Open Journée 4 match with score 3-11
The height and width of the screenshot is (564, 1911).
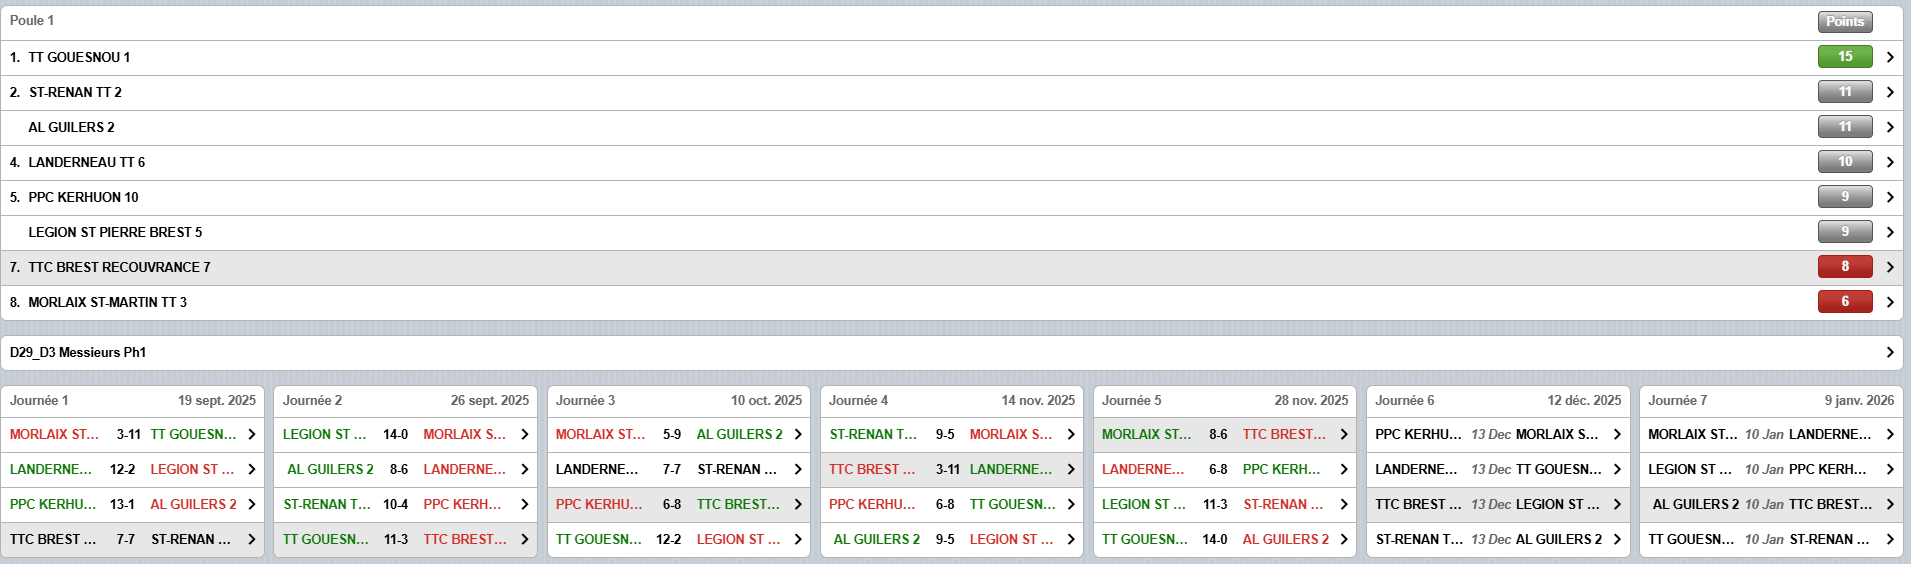[950, 469]
